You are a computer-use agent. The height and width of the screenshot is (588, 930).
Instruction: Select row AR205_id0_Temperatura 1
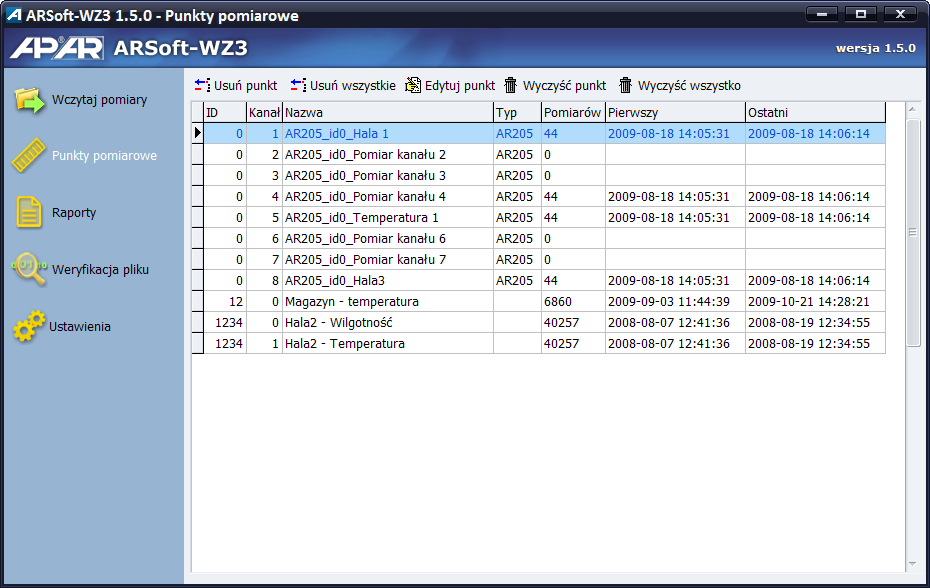coord(539,217)
